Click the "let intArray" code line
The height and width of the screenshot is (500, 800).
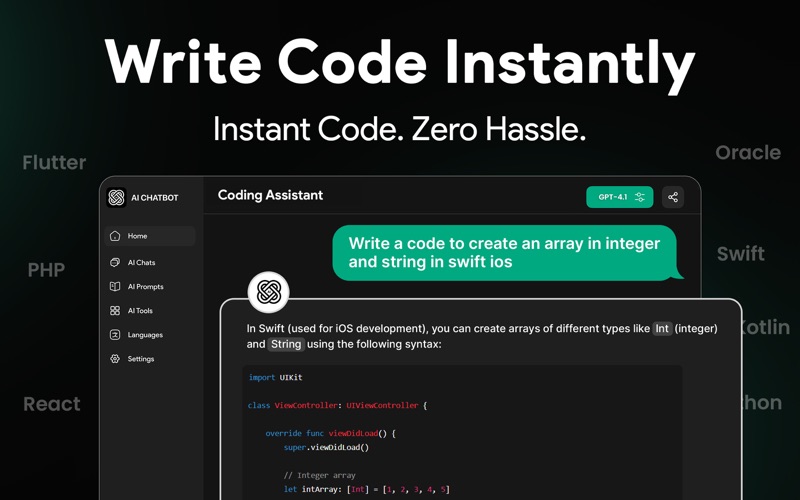click(367, 489)
